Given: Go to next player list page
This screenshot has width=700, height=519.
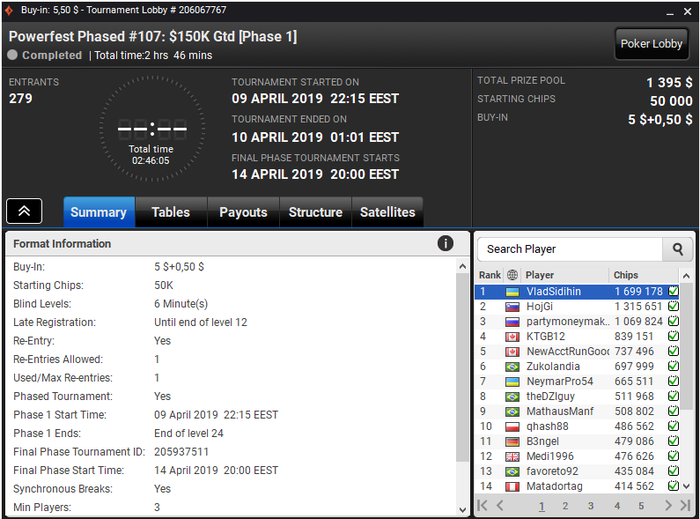Looking at the screenshot, I should [668, 505].
